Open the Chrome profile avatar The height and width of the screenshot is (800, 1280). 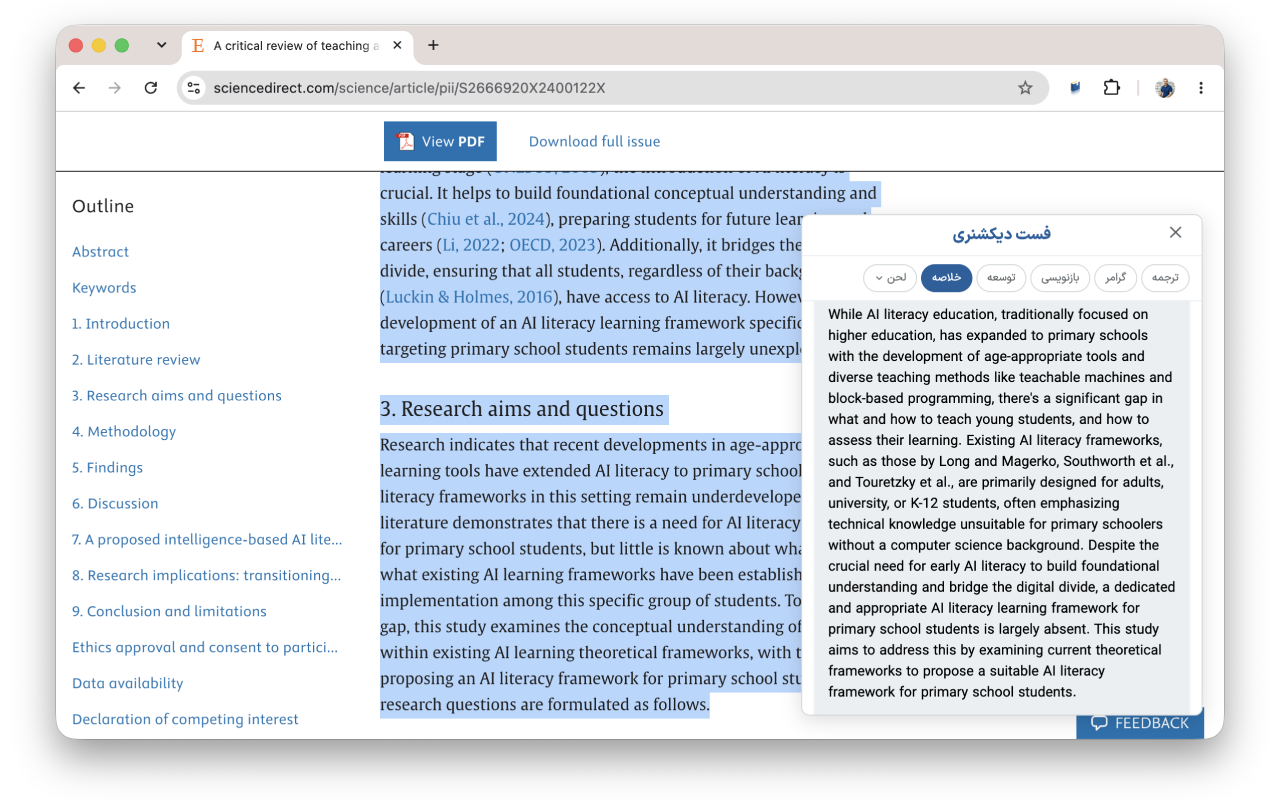click(1165, 88)
